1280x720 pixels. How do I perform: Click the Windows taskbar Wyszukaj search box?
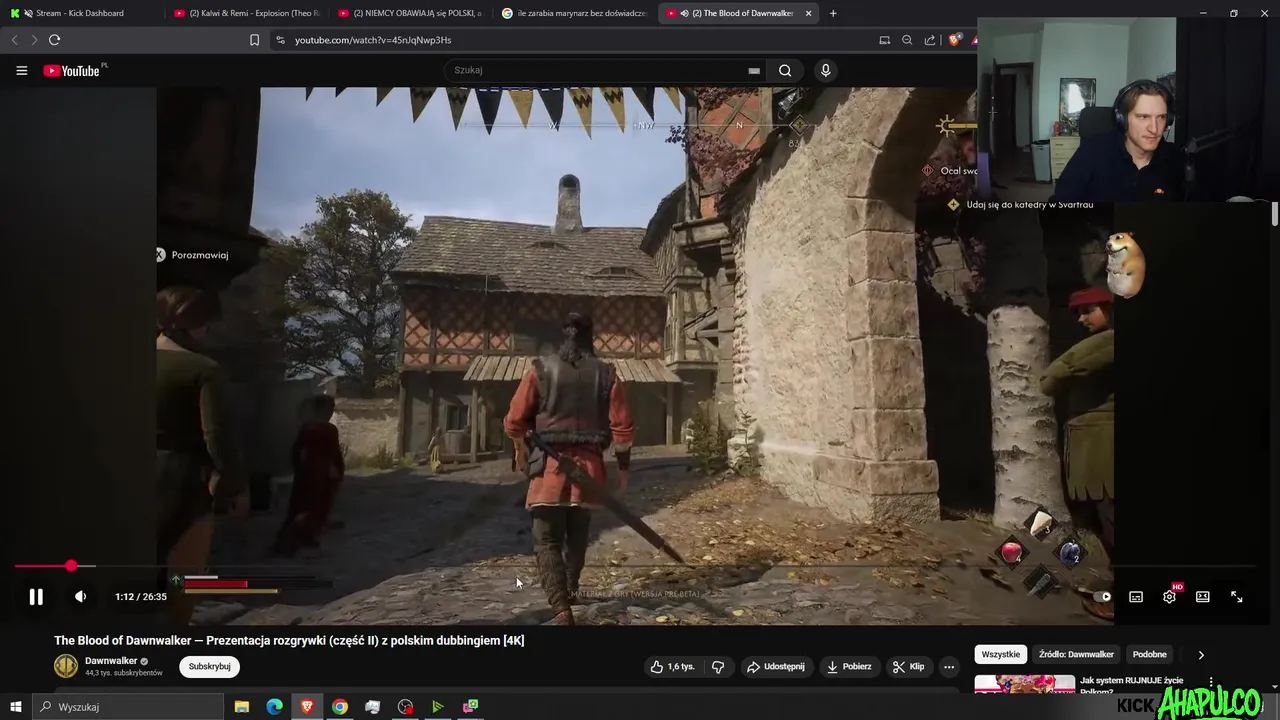pos(128,707)
